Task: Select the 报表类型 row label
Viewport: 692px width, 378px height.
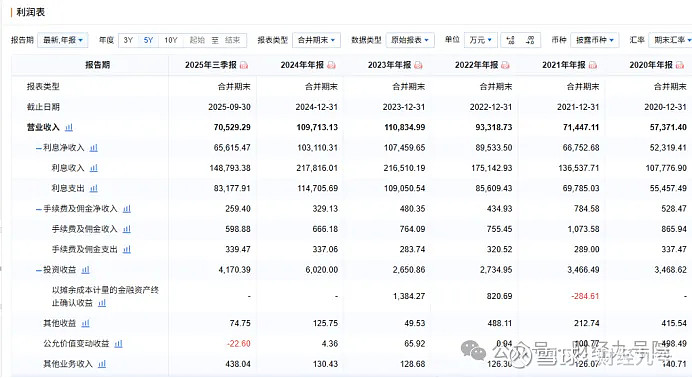Action: pos(43,86)
